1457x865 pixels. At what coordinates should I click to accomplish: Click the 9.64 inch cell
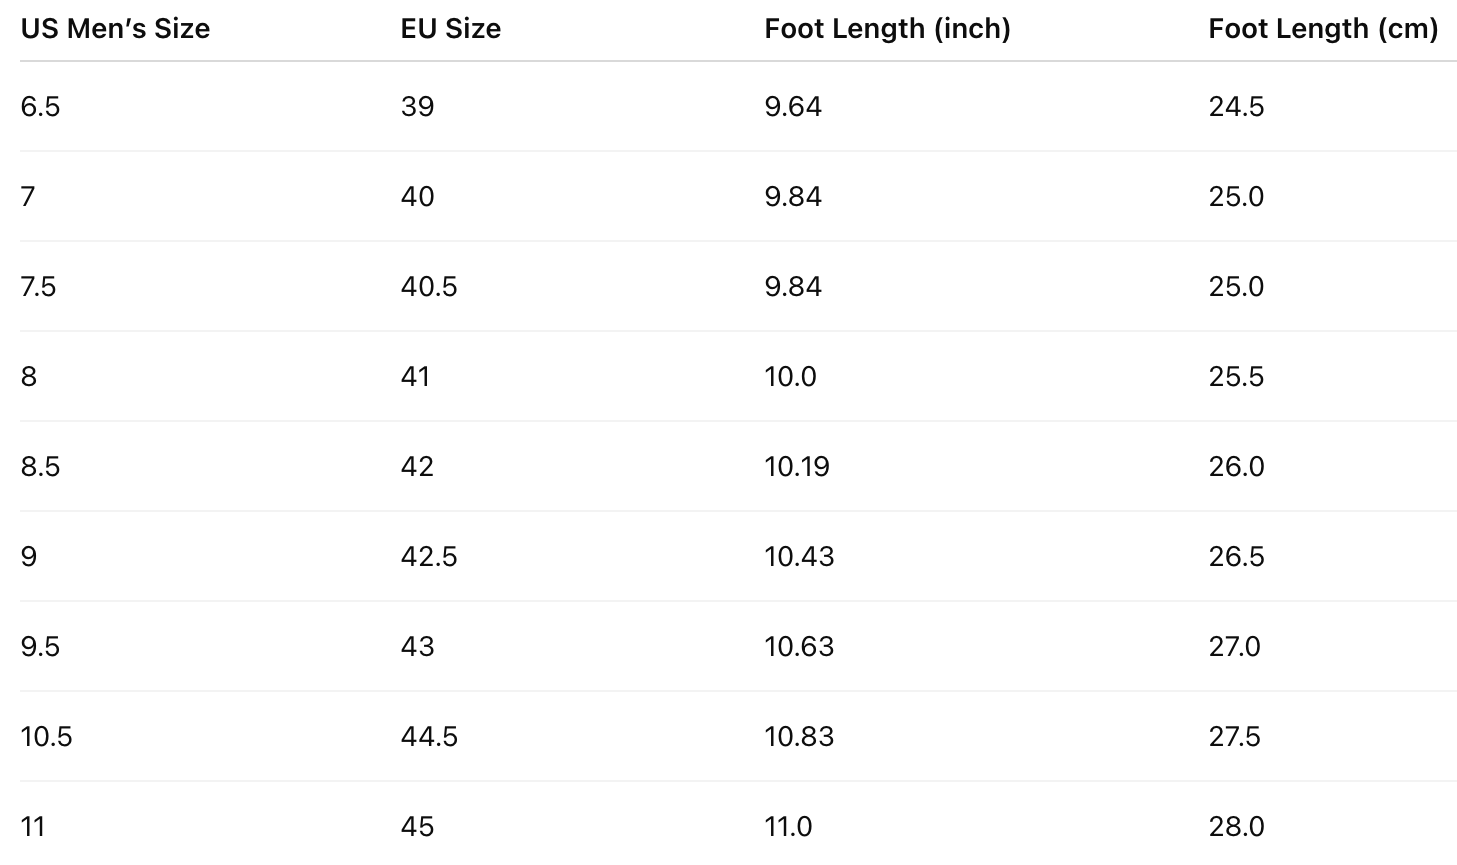pyautogui.click(x=793, y=107)
